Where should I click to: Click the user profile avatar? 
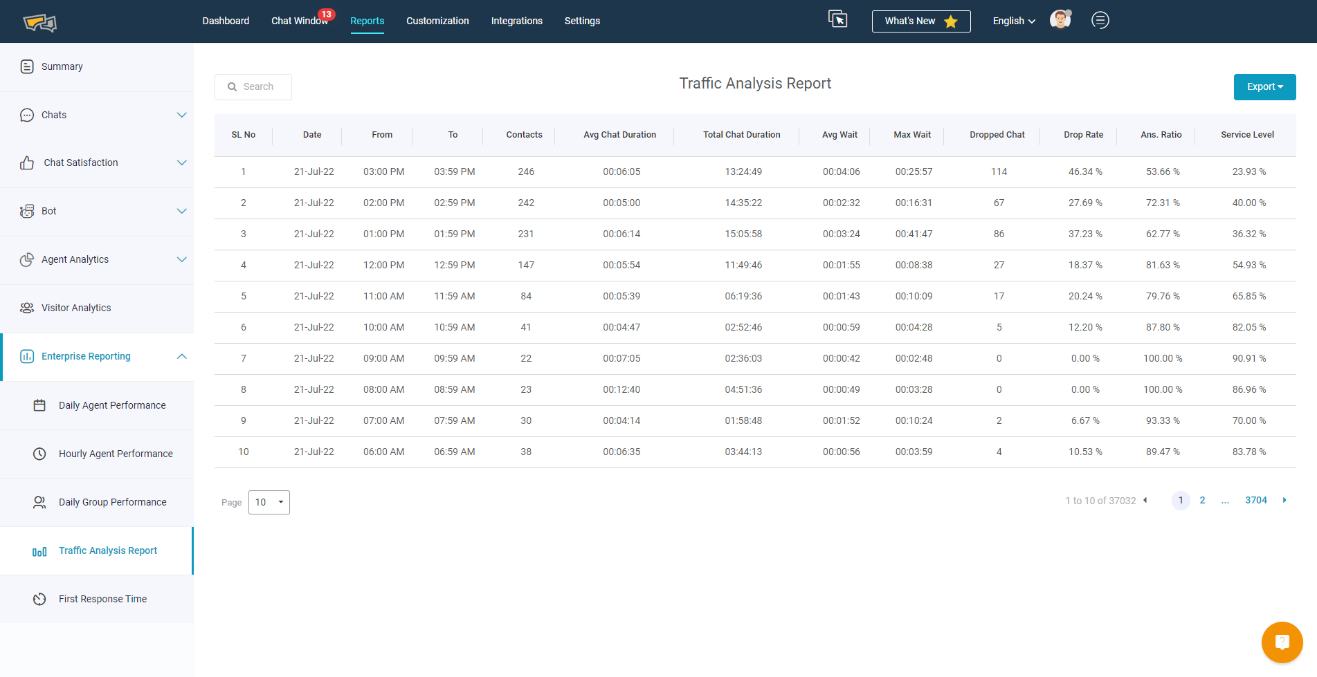tap(1060, 20)
